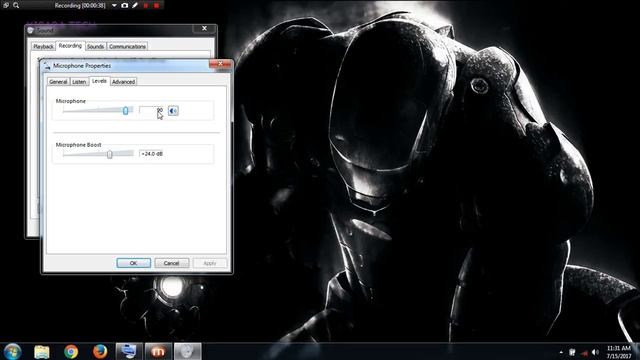Open File Explorer from taskbar
Image resolution: width=640 pixels, height=360 pixels.
pyautogui.click(x=42, y=351)
